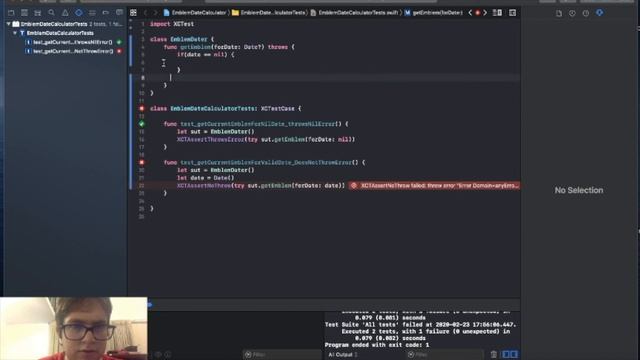Click the XCTAssertThrowsError line
This screenshot has height=360, width=640.
point(266,140)
